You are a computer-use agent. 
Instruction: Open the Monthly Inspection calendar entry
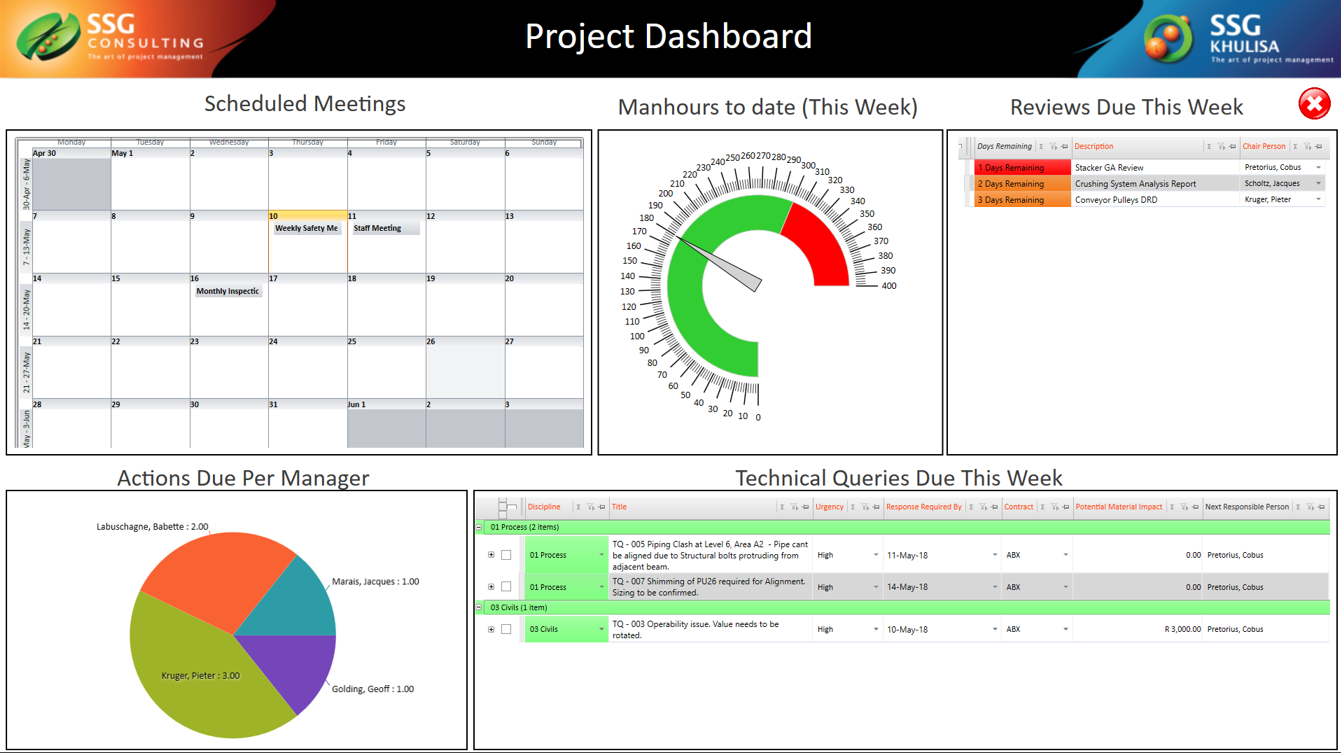click(x=228, y=290)
